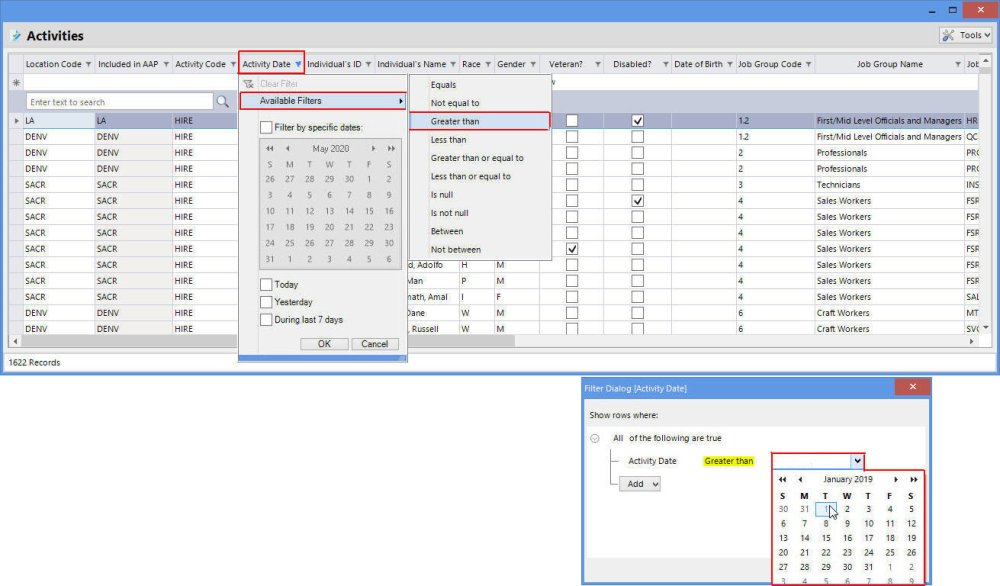Click the Location Code column filter icon

point(89,64)
